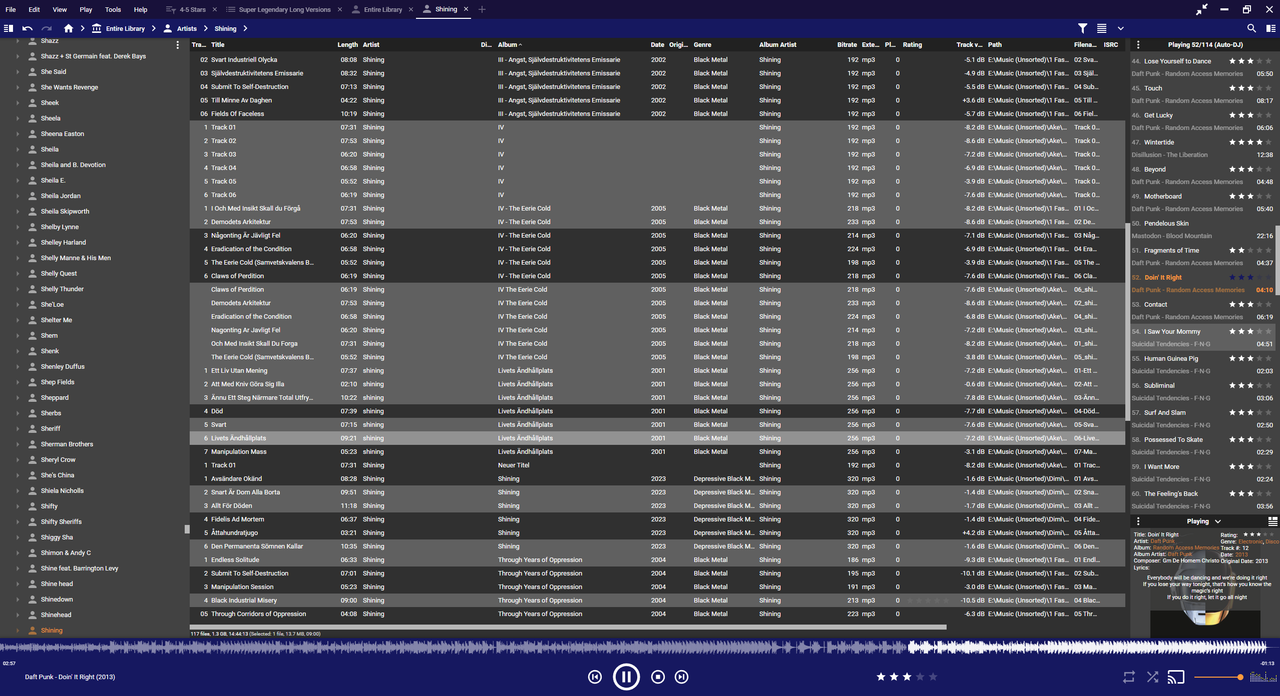Click the cast to device icon
This screenshot has height=696, width=1280.
[x=1176, y=677]
